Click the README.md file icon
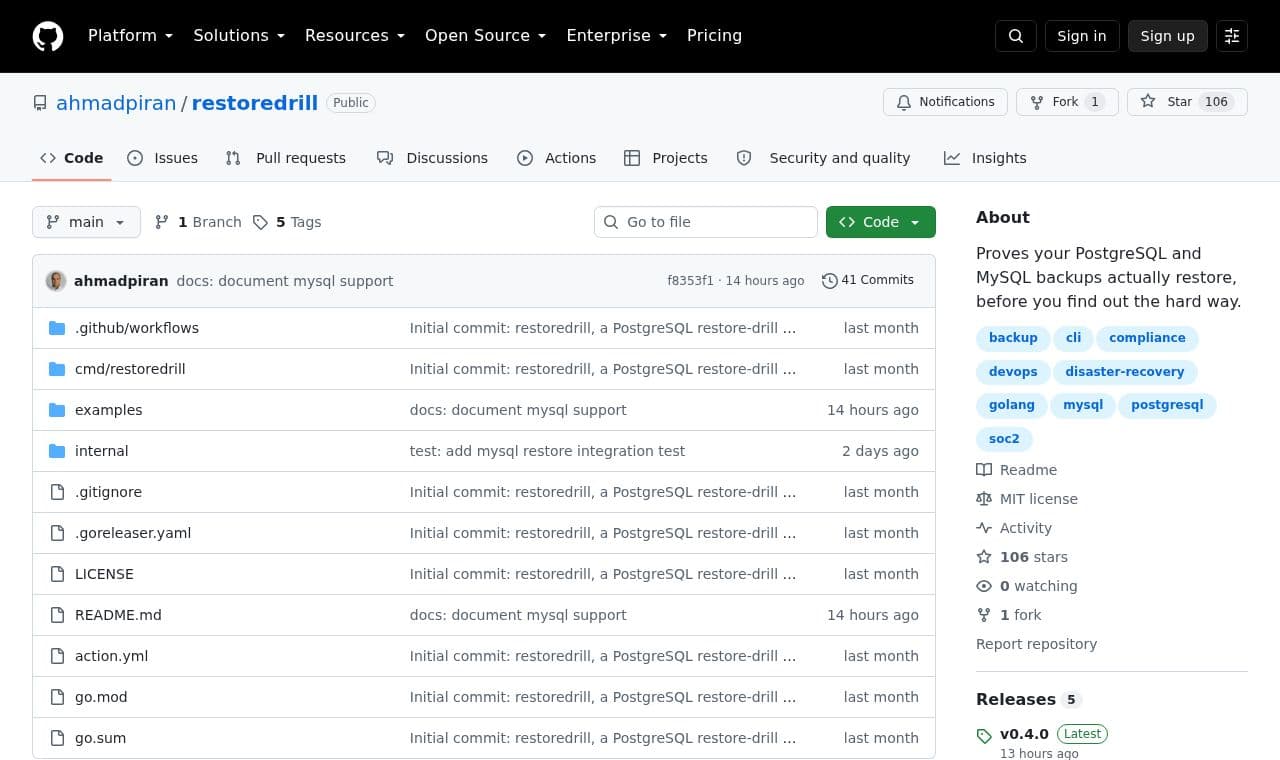This screenshot has width=1280, height=760. point(57,615)
